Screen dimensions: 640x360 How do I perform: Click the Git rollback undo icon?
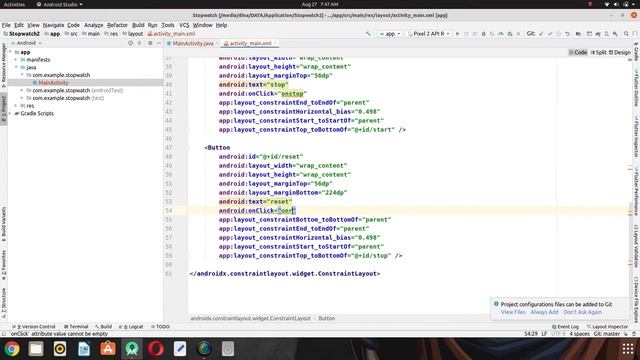tap(567, 34)
